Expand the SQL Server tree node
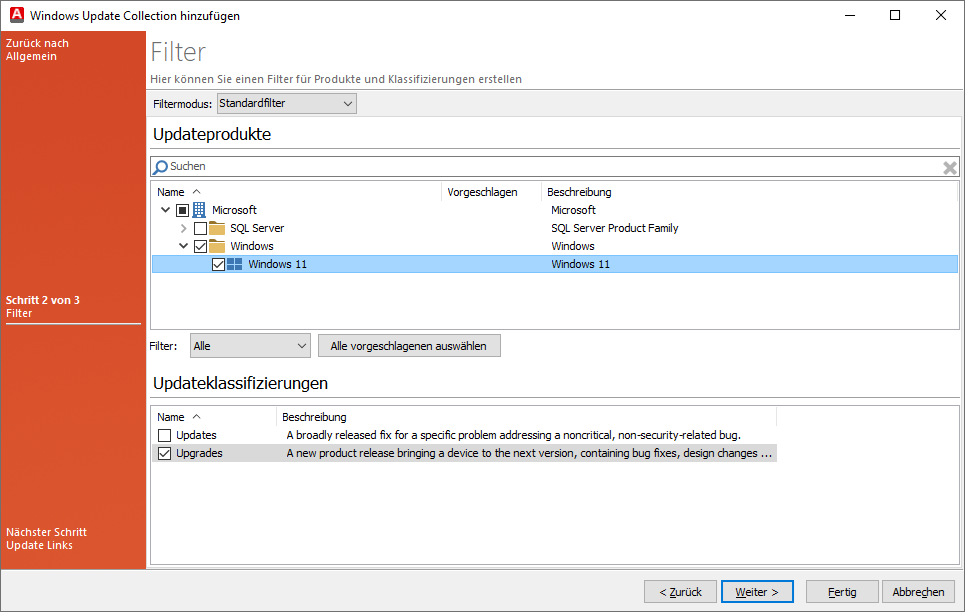Image resolution: width=965 pixels, height=612 pixels. click(183, 228)
